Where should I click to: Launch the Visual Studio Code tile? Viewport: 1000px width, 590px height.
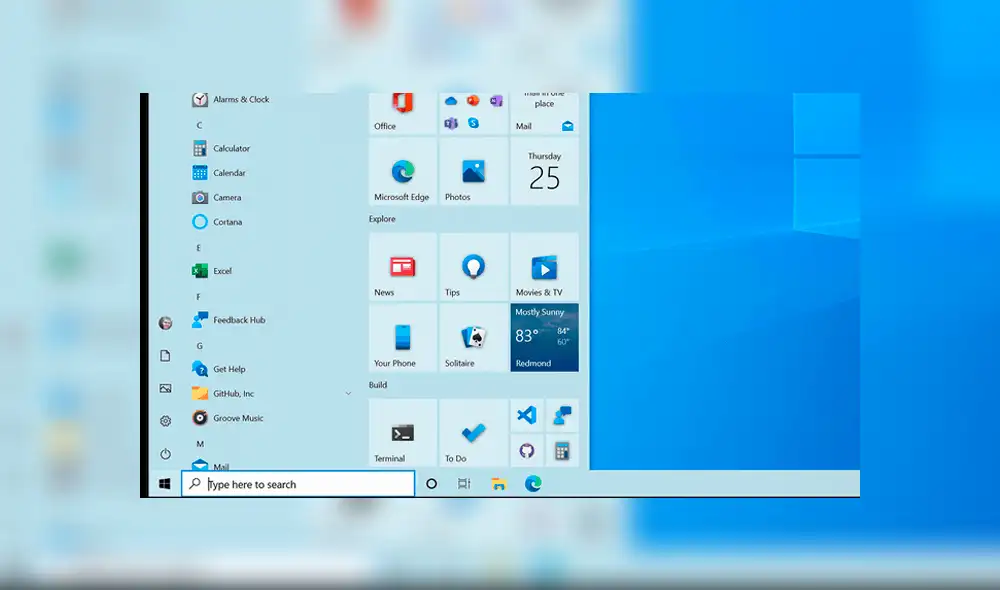[527, 414]
